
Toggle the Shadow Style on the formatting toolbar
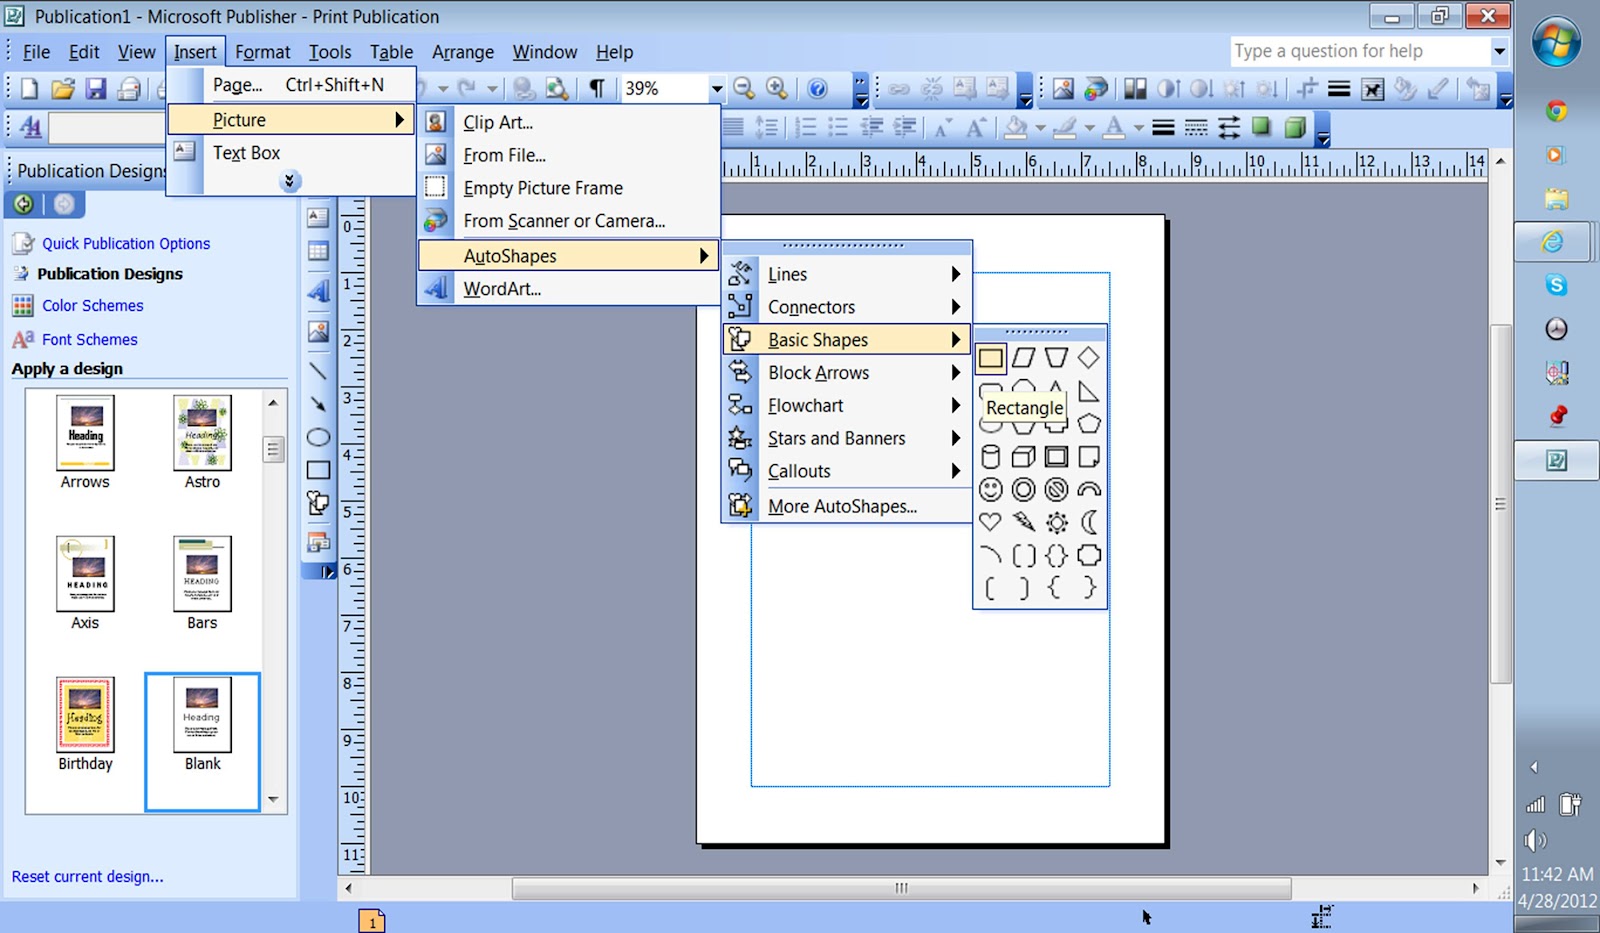pyautogui.click(x=1261, y=127)
